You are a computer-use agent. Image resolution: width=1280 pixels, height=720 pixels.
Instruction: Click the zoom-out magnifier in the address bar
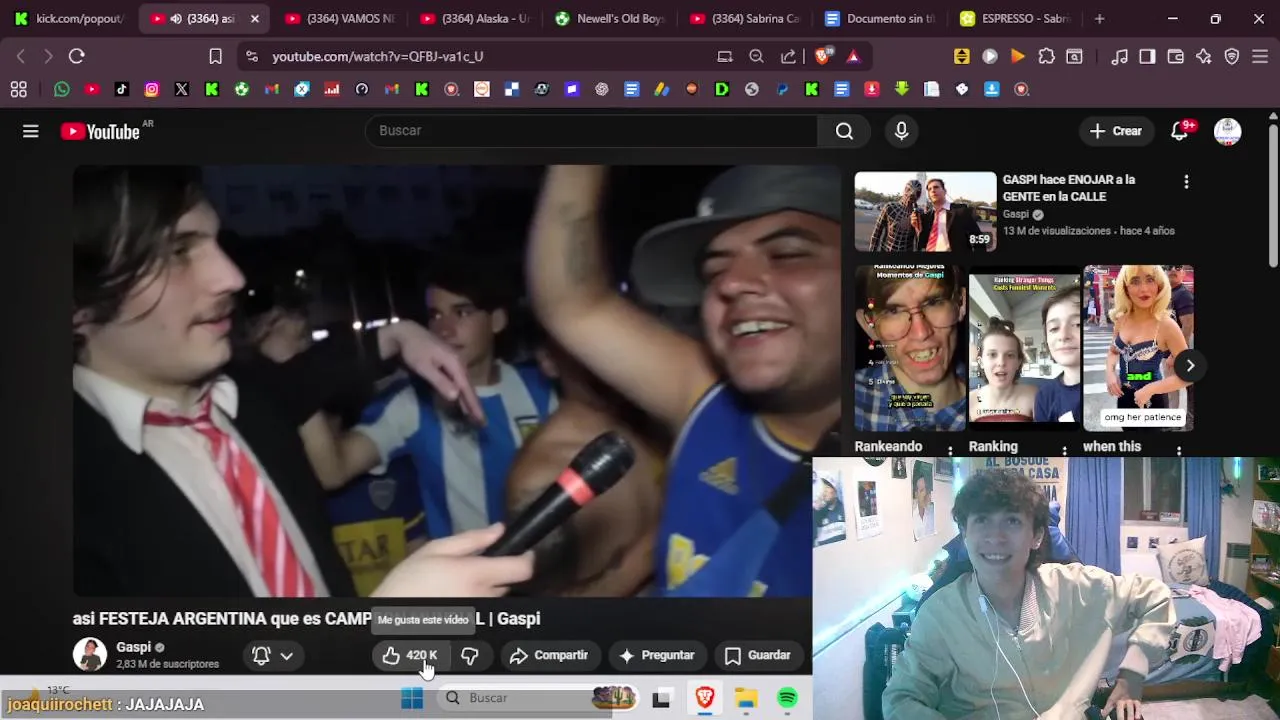pyautogui.click(x=757, y=57)
